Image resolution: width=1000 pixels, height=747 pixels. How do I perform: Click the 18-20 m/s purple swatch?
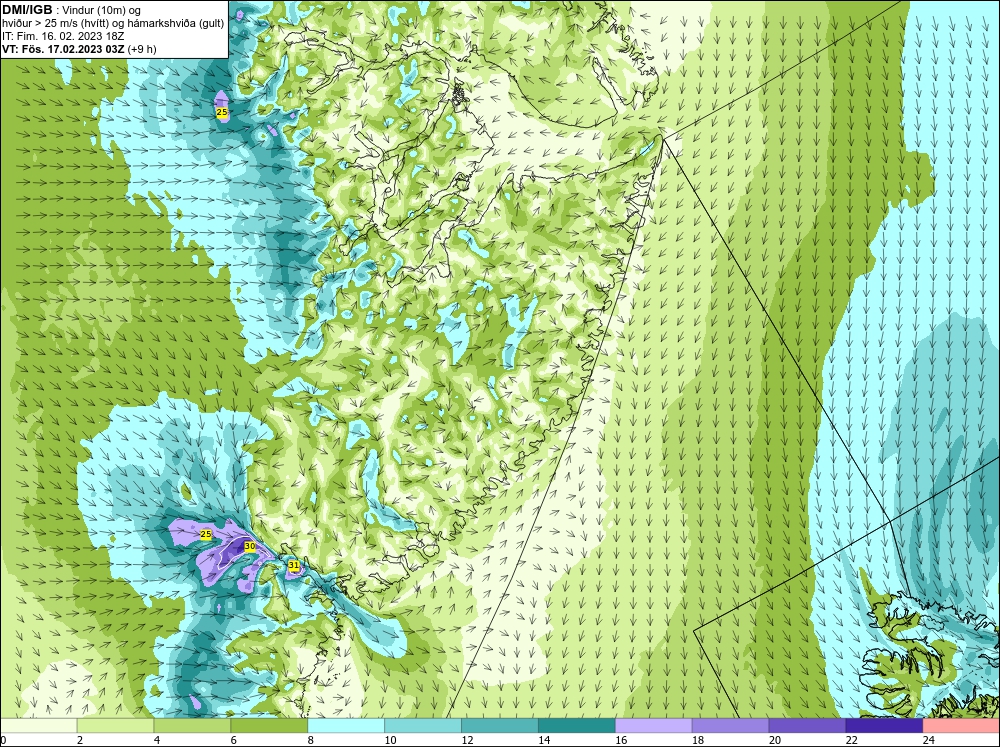click(x=730, y=726)
